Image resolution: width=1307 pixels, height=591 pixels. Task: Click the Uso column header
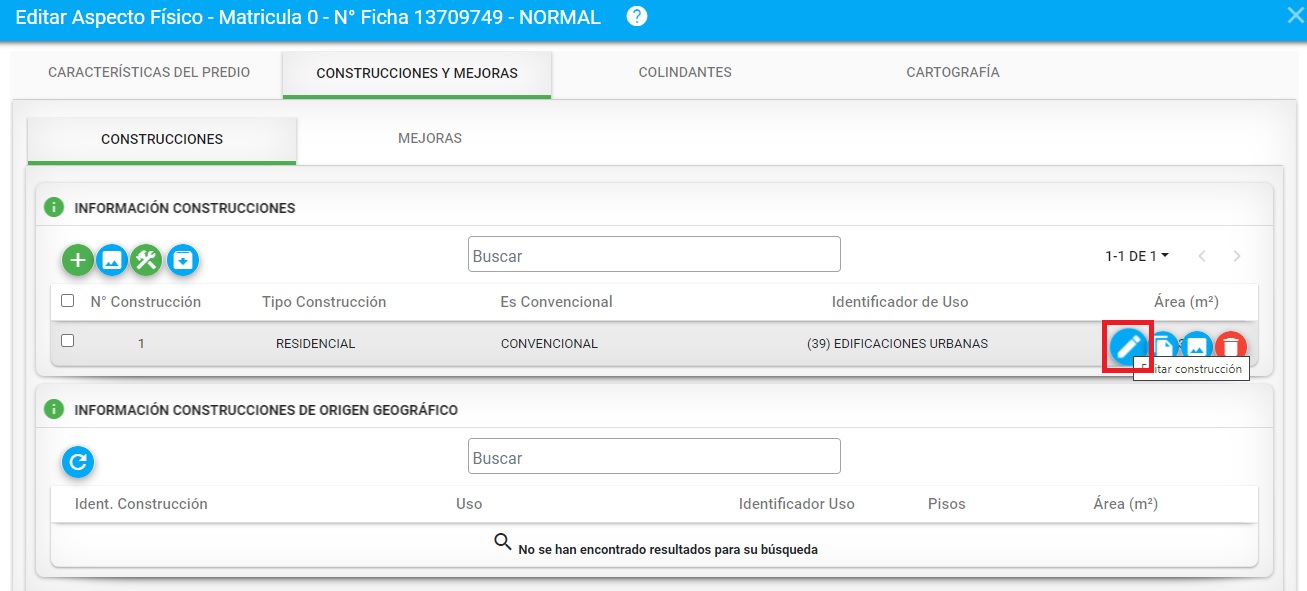click(469, 504)
